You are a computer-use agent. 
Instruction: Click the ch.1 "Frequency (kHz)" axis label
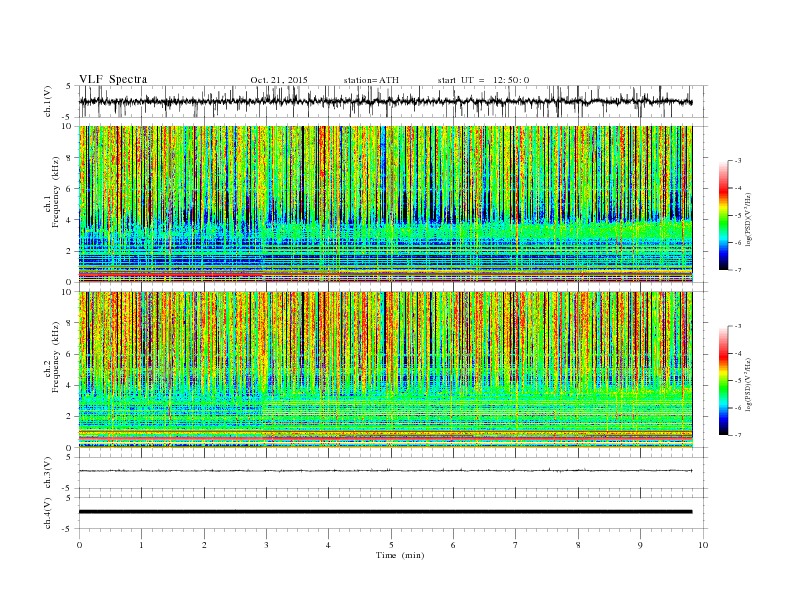(x=55, y=192)
